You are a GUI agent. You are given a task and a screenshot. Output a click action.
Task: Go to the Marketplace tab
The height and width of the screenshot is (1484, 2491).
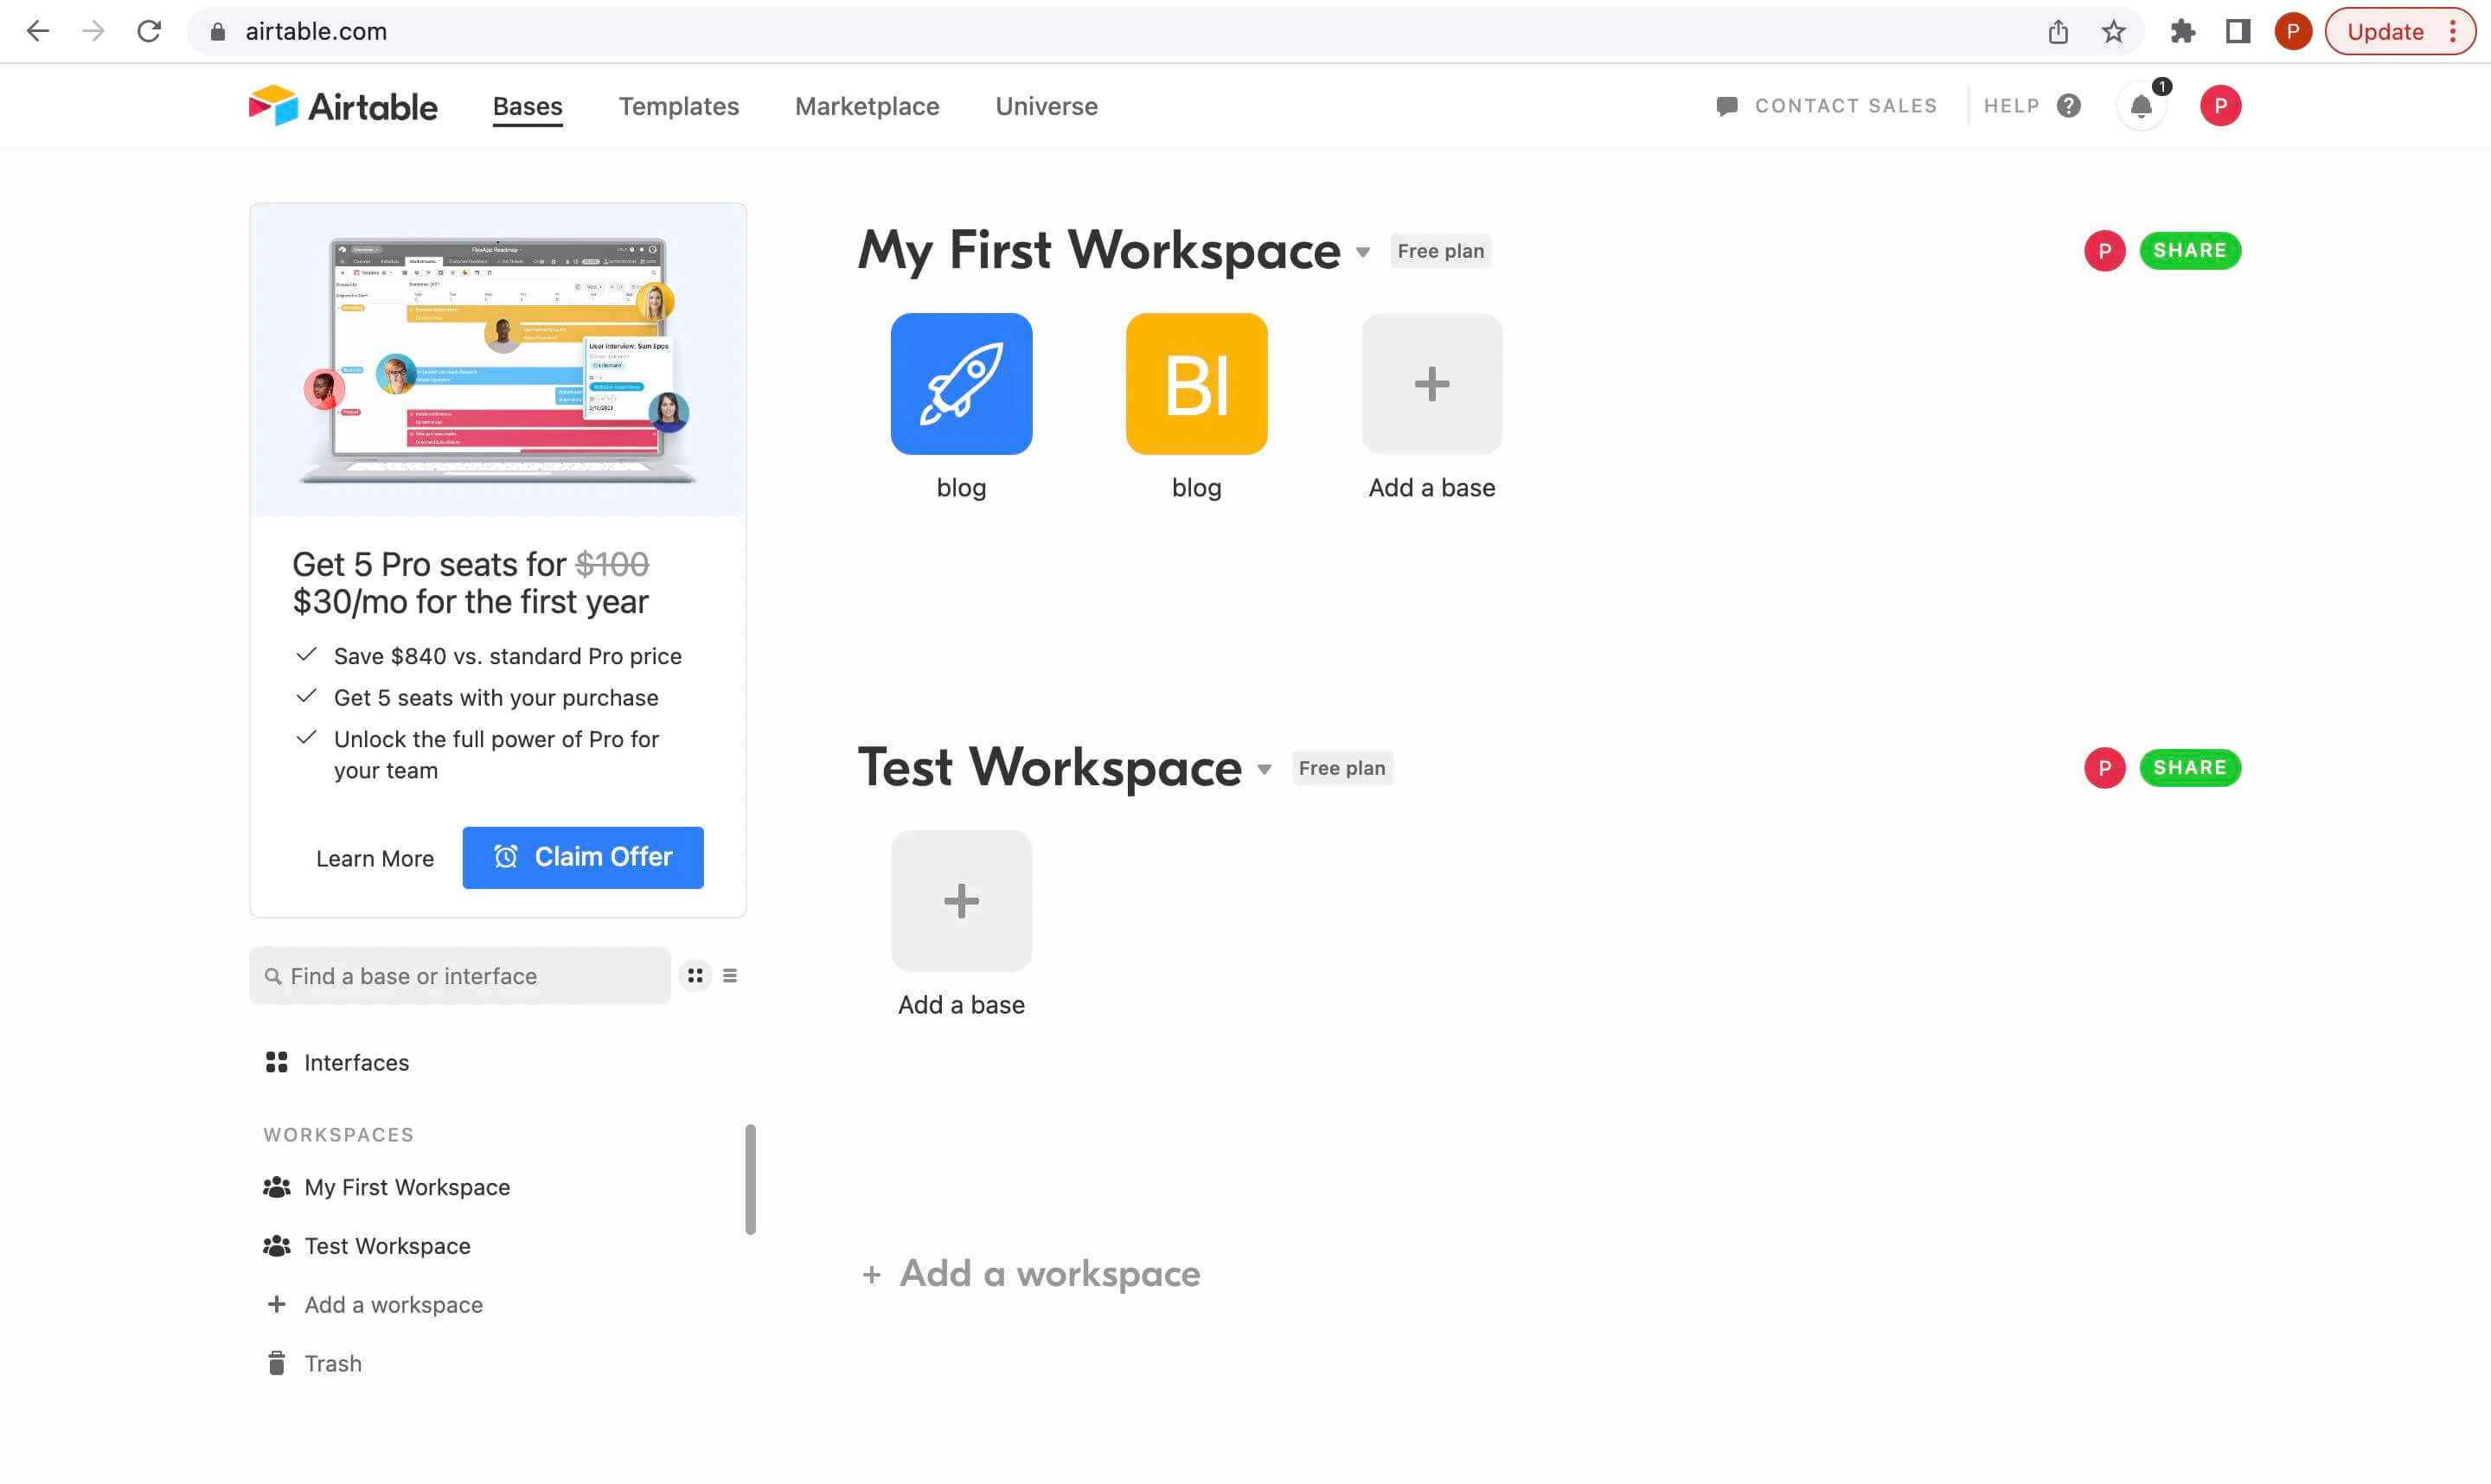[866, 106]
